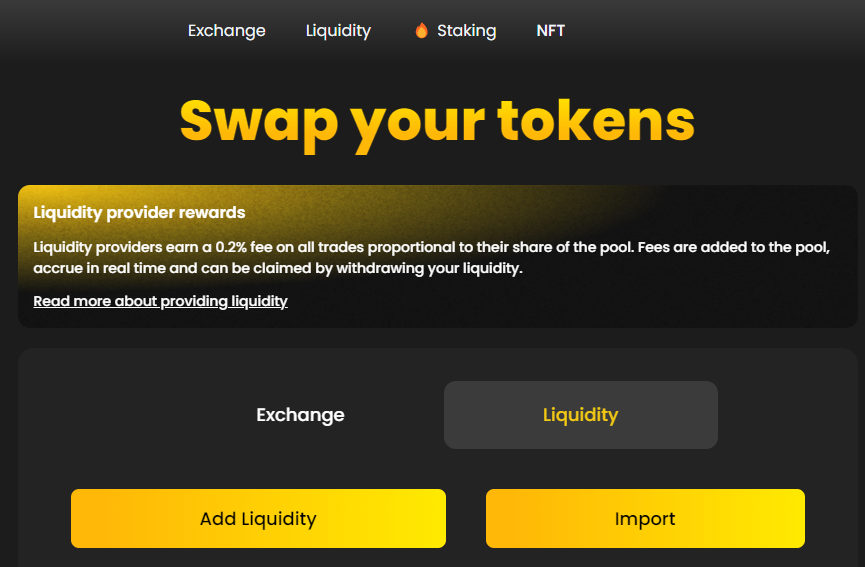Click the 'withdrawing your liquidity' text in card
Screen dimensions: 865x567
pos(429,269)
